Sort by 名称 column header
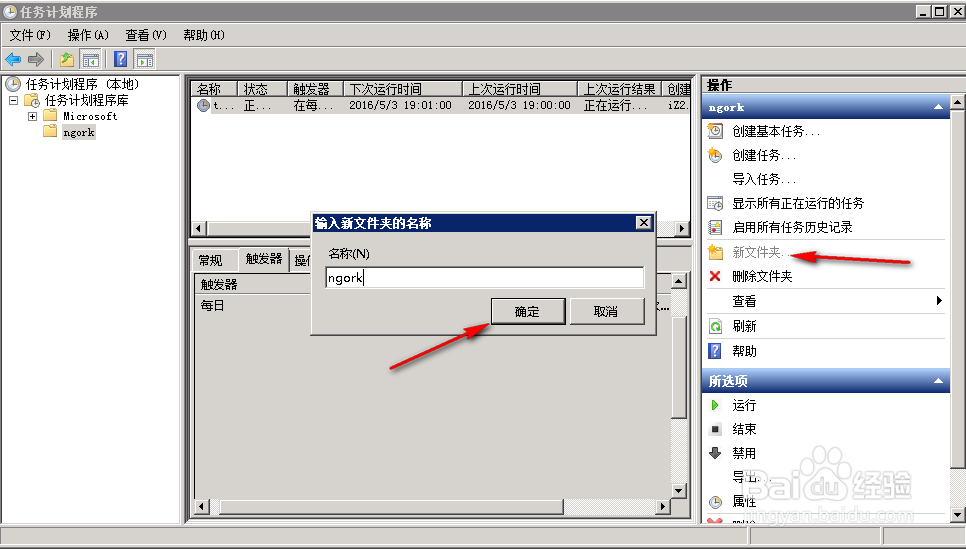This screenshot has height=549, width=966. (x=213, y=89)
